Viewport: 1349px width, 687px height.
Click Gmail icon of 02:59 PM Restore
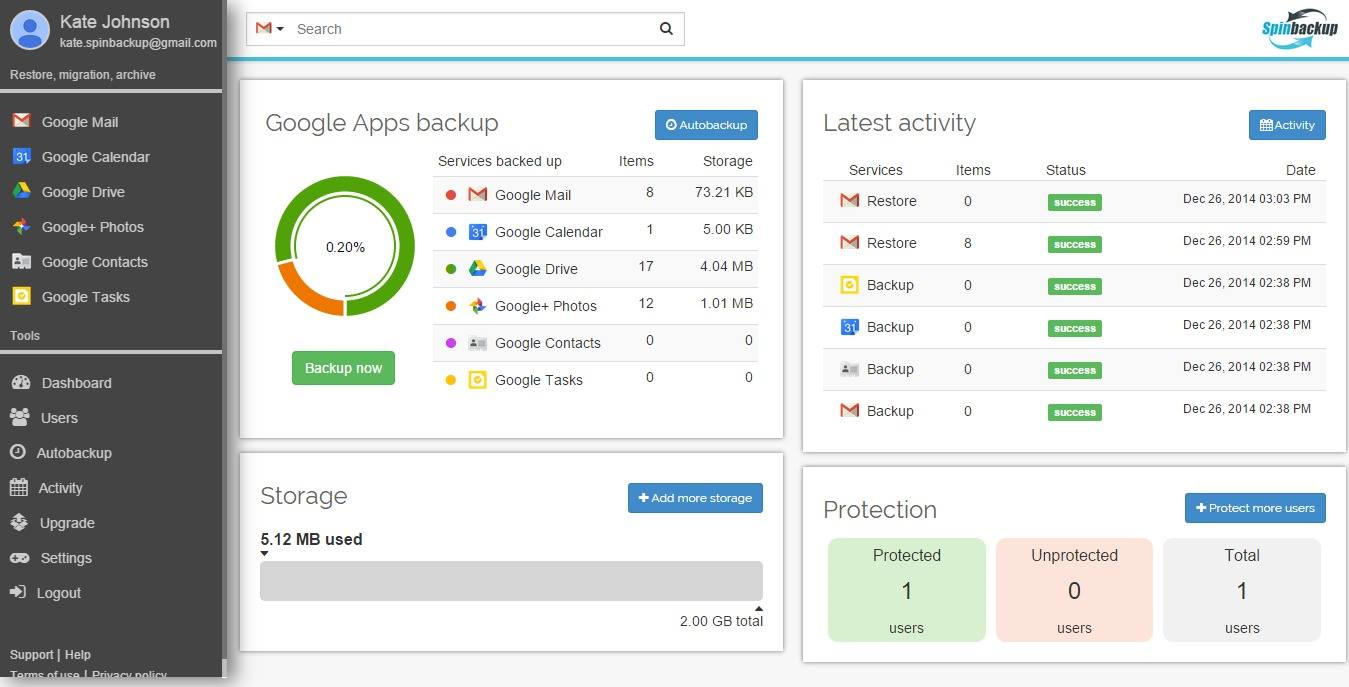tap(849, 243)
